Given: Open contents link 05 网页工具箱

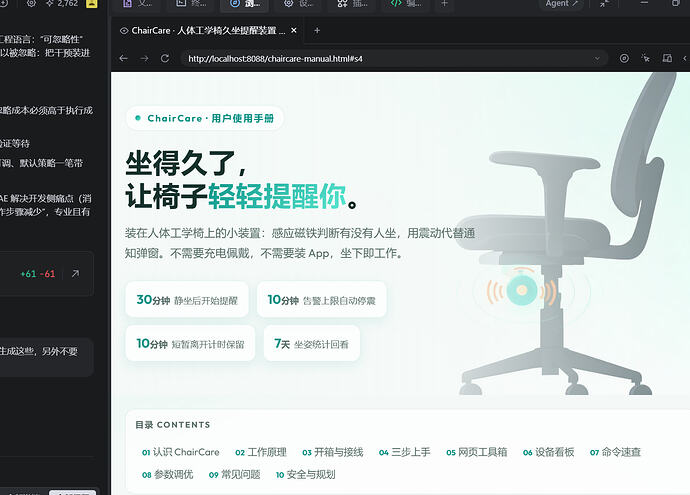Looking at the screenshot, I should coord(477,452).
